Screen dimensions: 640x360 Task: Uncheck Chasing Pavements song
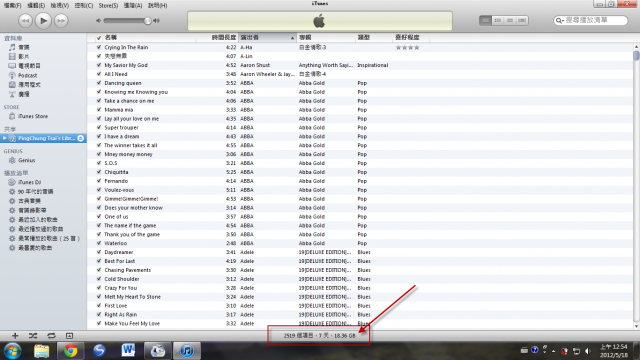tap(99, 270)
